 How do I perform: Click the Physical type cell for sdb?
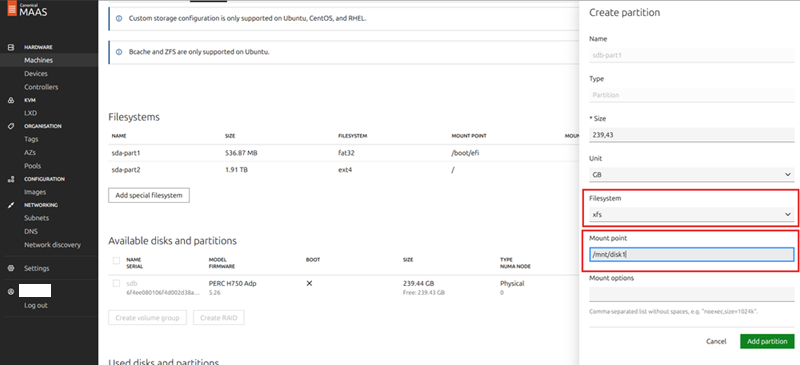pyautogui.click(x=512, y=283)
